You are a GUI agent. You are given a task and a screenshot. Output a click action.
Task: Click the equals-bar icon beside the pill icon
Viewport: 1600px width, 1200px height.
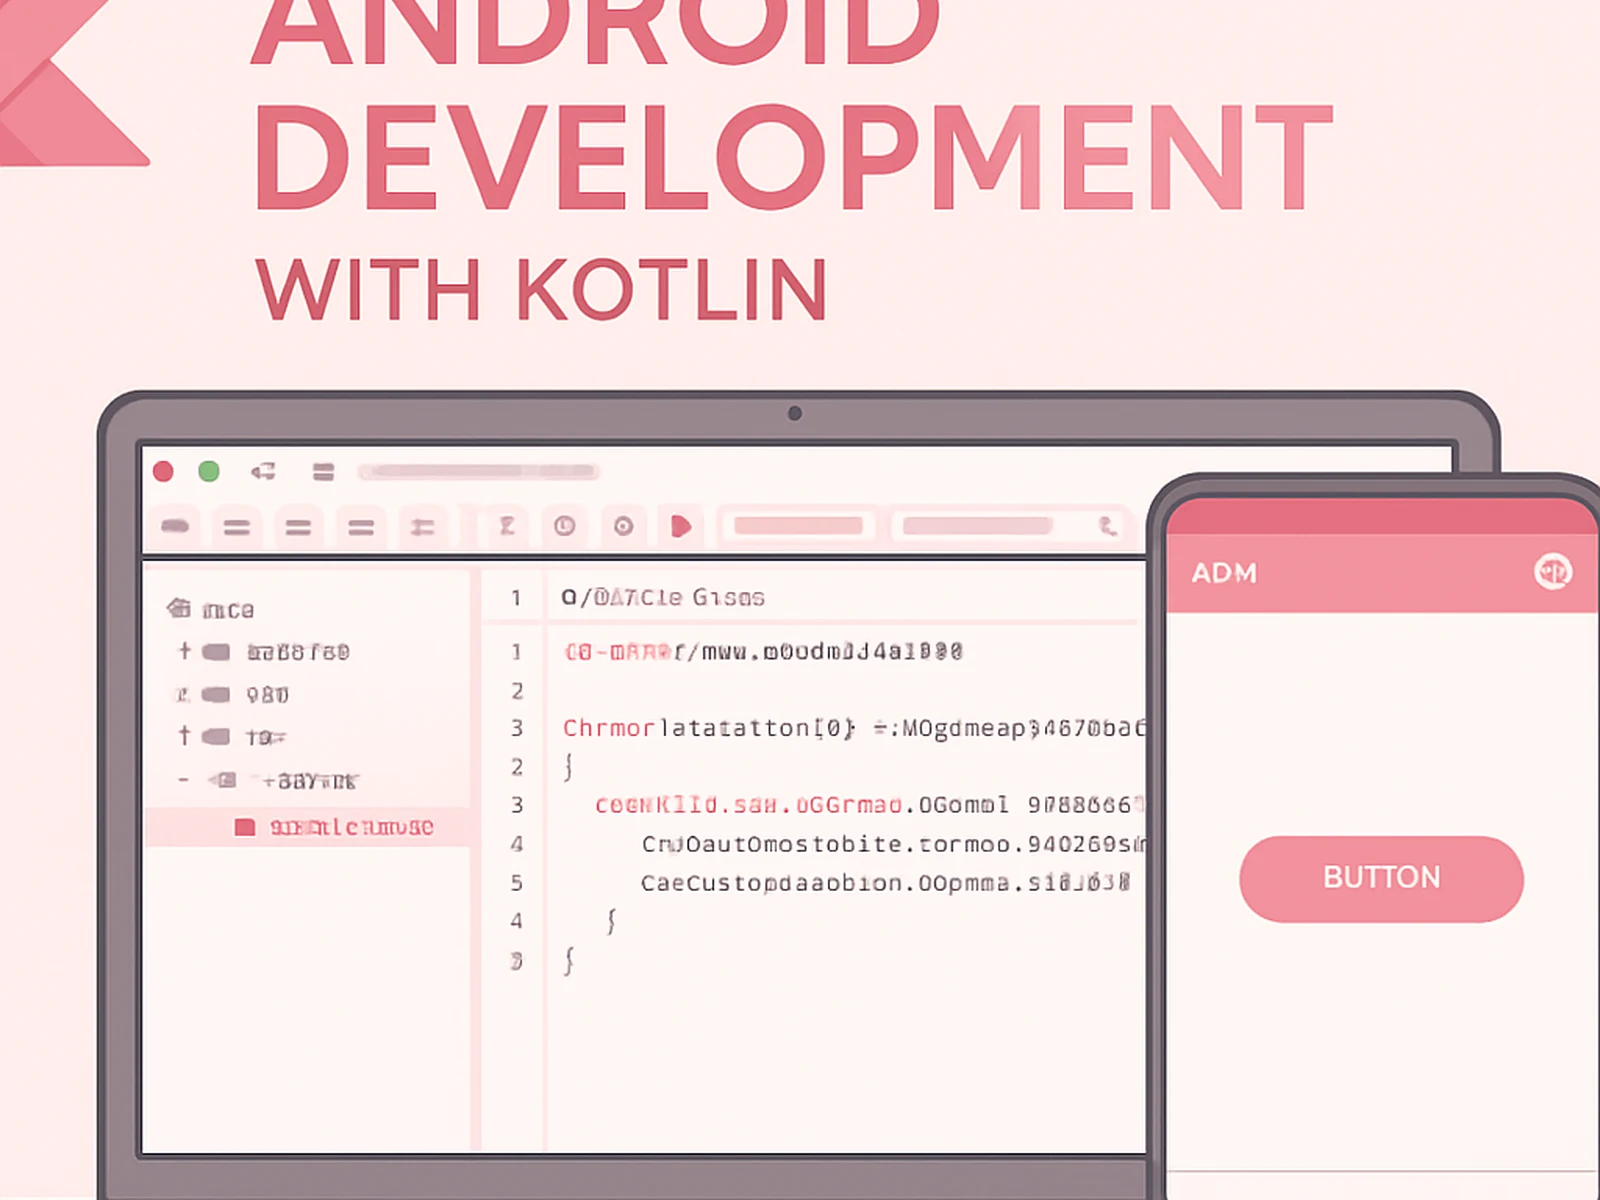pos(237,527)
